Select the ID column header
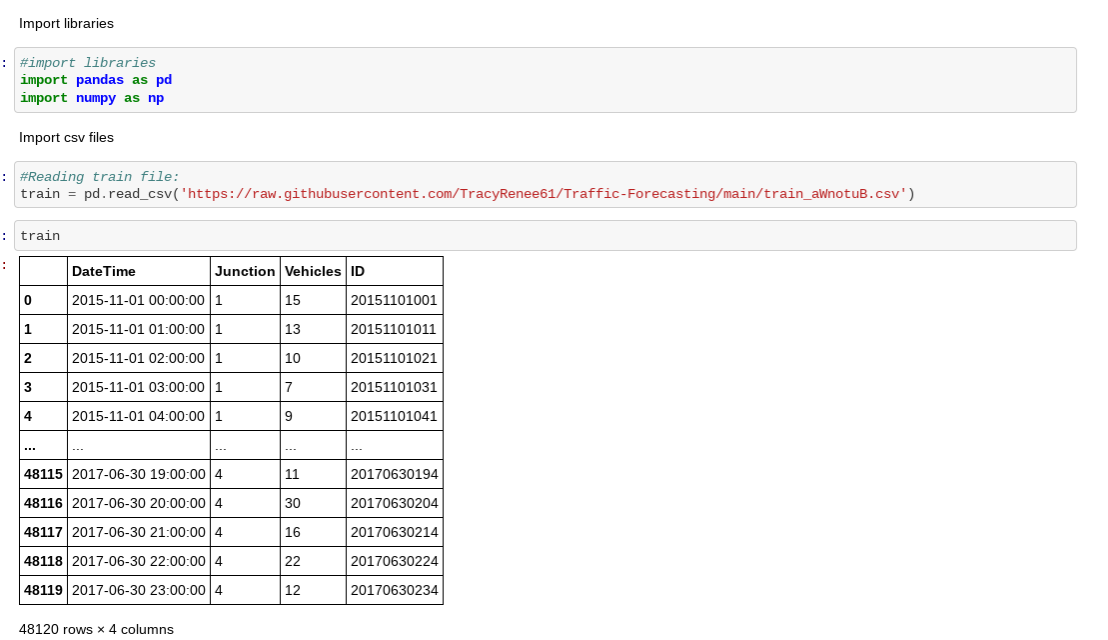Image resolution: width=1108 pixels, height=640 pixels. pos(357,270)
